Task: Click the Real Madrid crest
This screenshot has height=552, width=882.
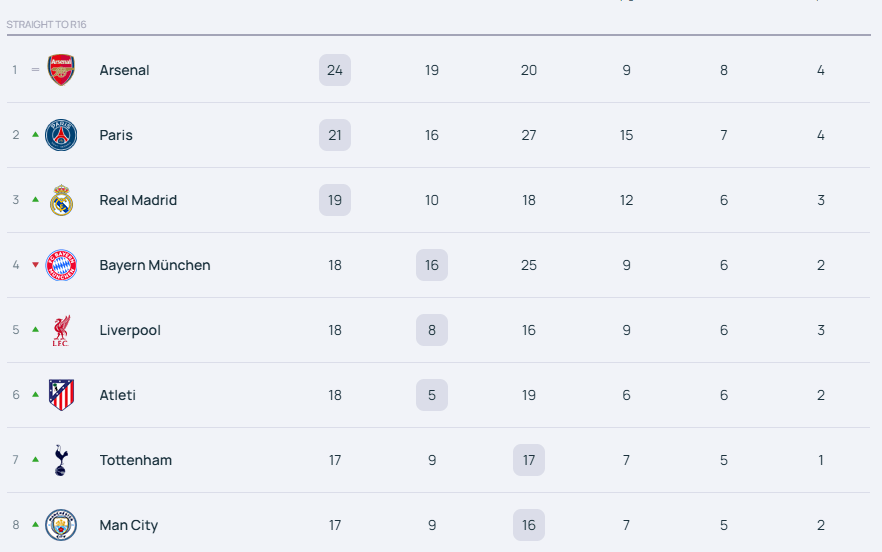Action: pos(61,200)
